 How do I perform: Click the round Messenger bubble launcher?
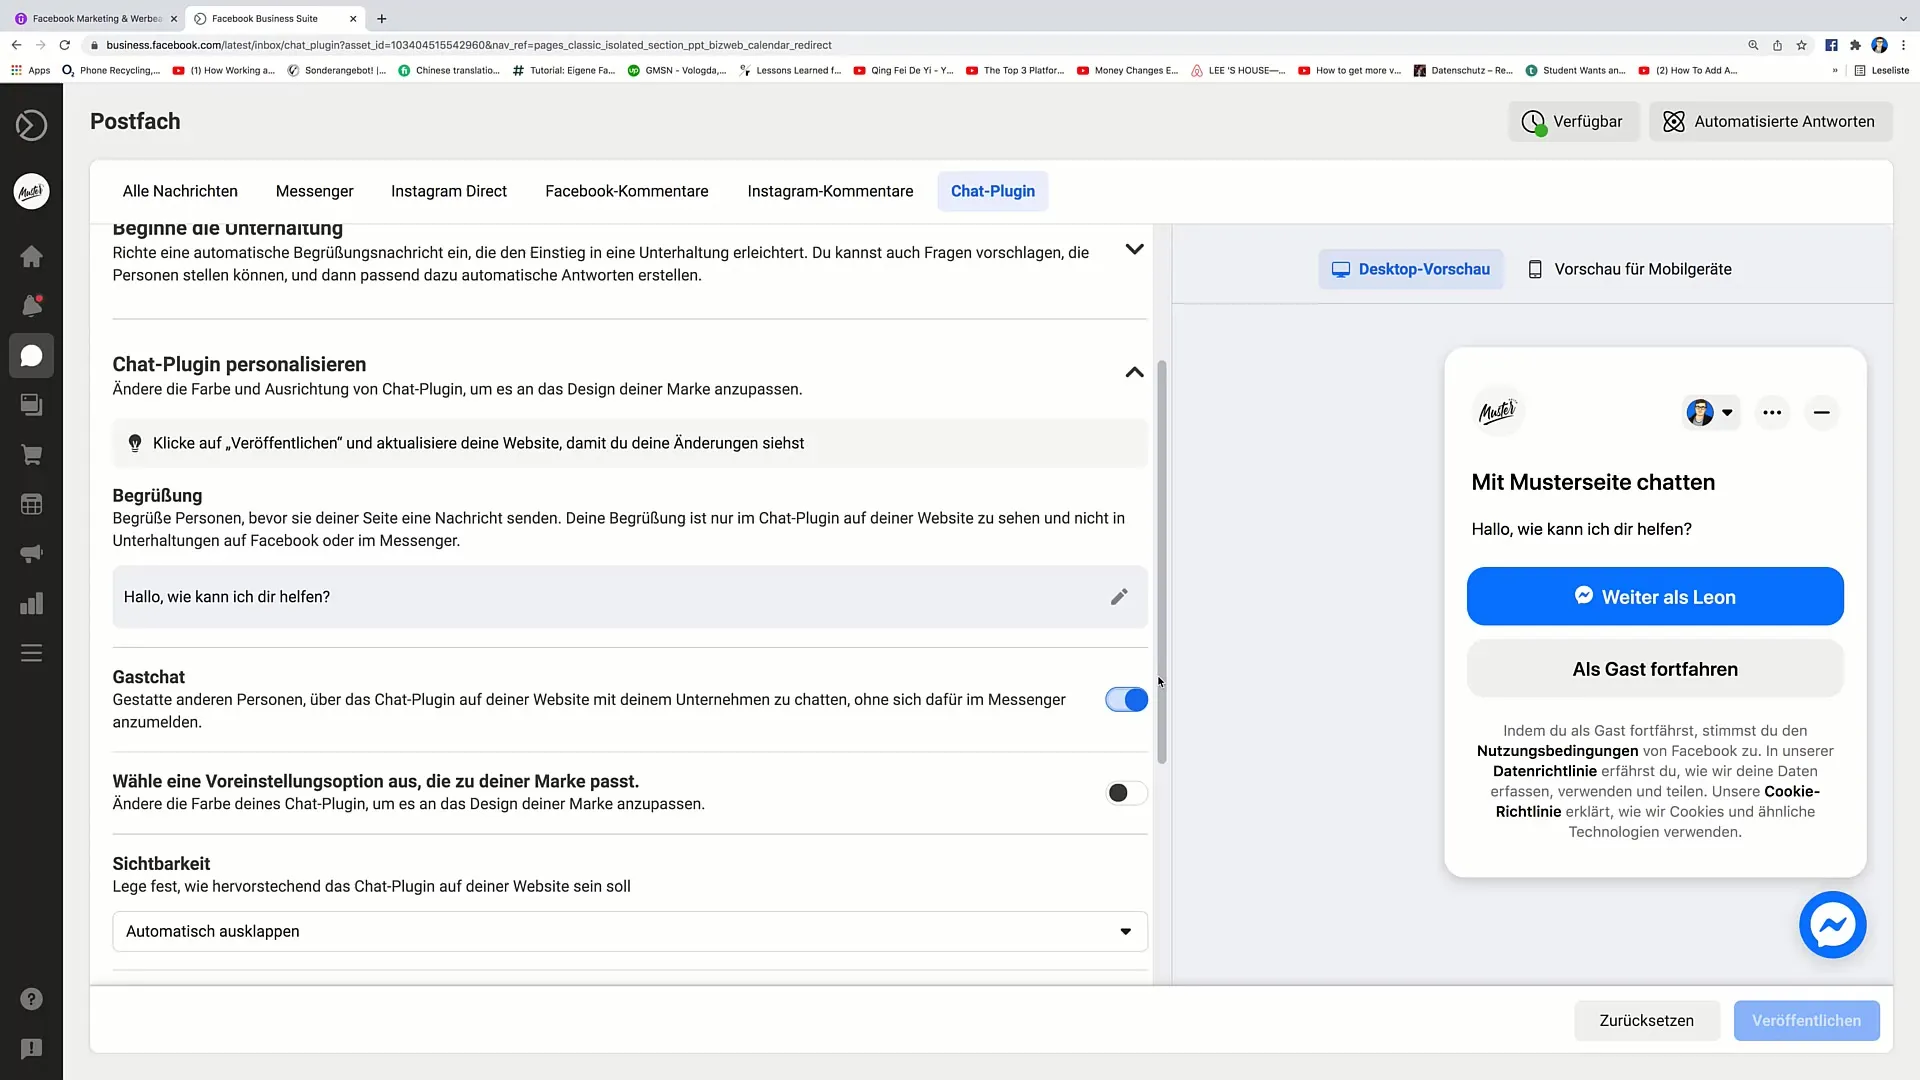[1832, 925]
